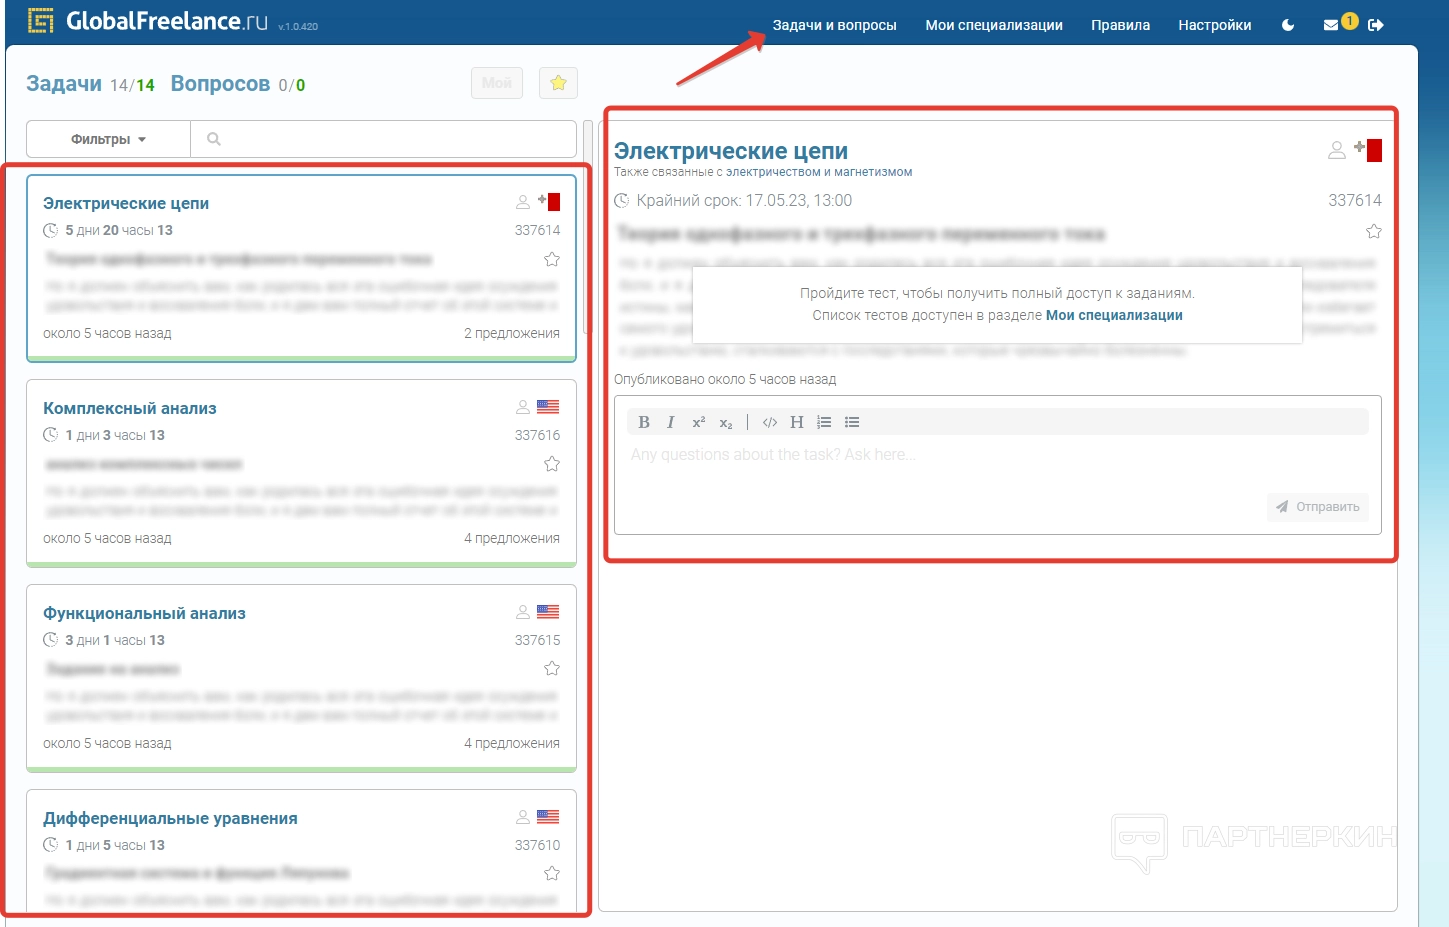This screenshot has height=927, width=1449.
Task: Open the "Комплексный анализ" task
Action: point(130,408)
